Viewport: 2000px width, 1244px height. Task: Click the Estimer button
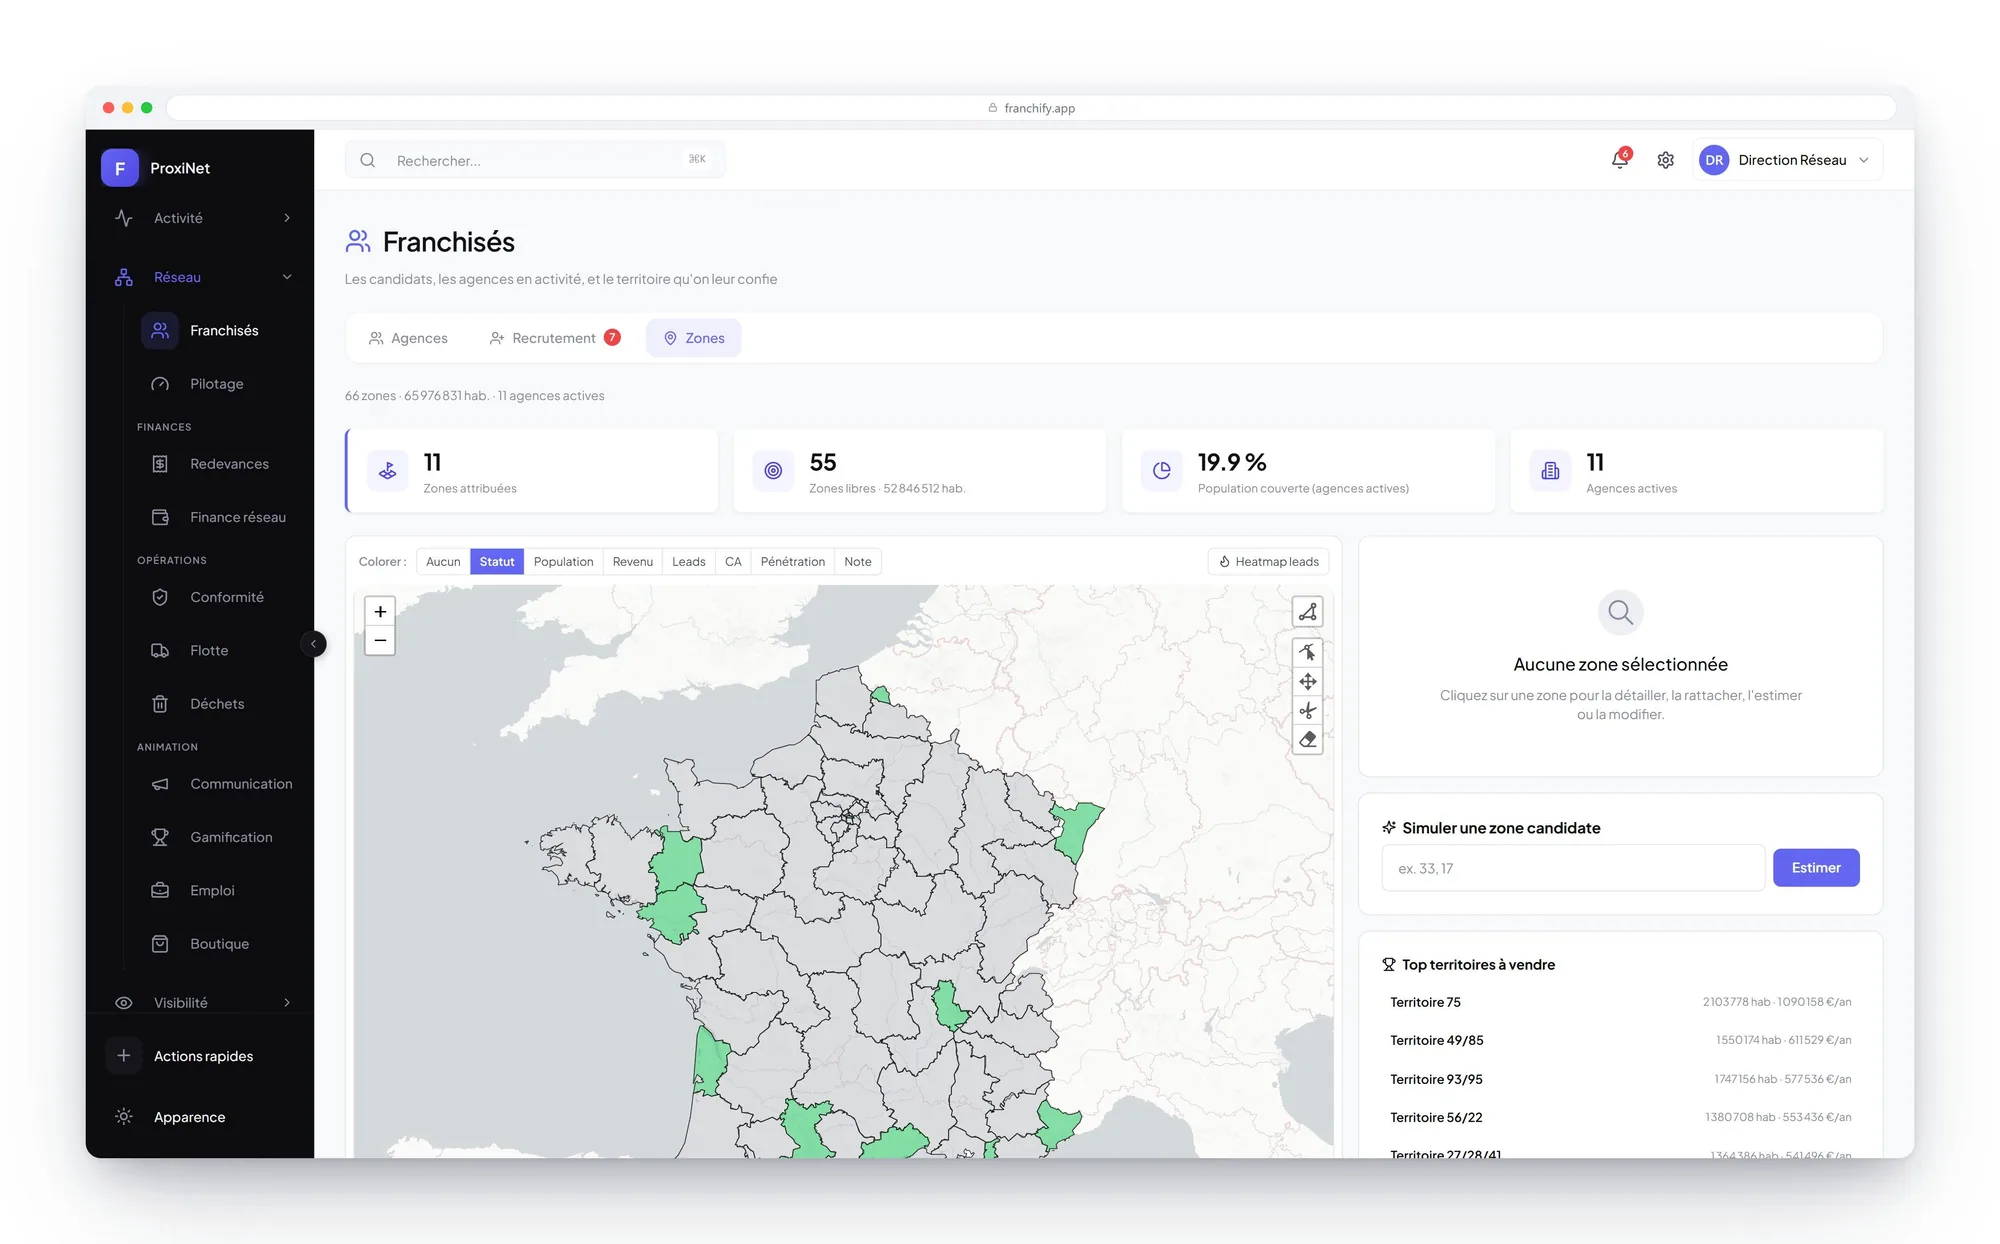point(1816,868)
